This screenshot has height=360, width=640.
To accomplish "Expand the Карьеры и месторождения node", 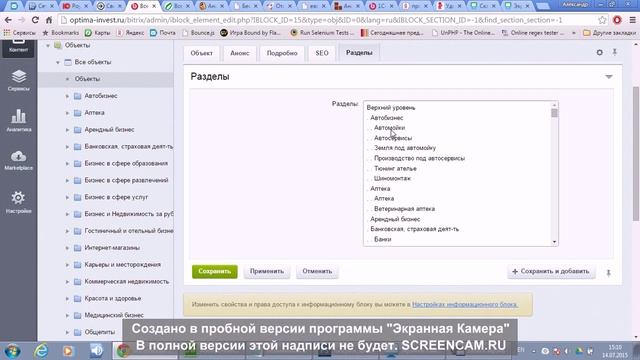I will 67,264.
